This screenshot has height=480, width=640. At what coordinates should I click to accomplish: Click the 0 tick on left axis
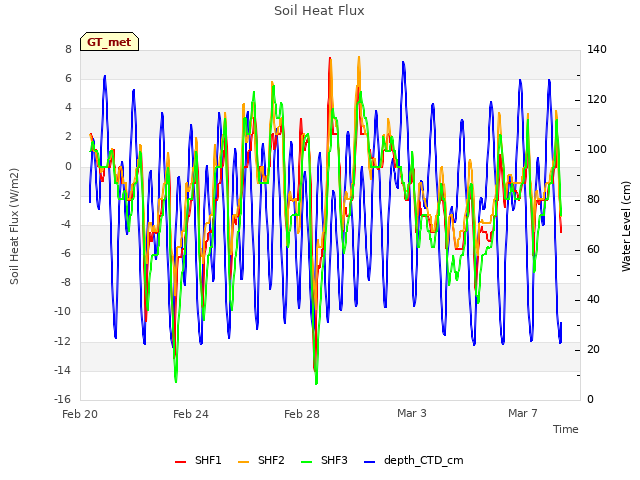coord(68,166)
